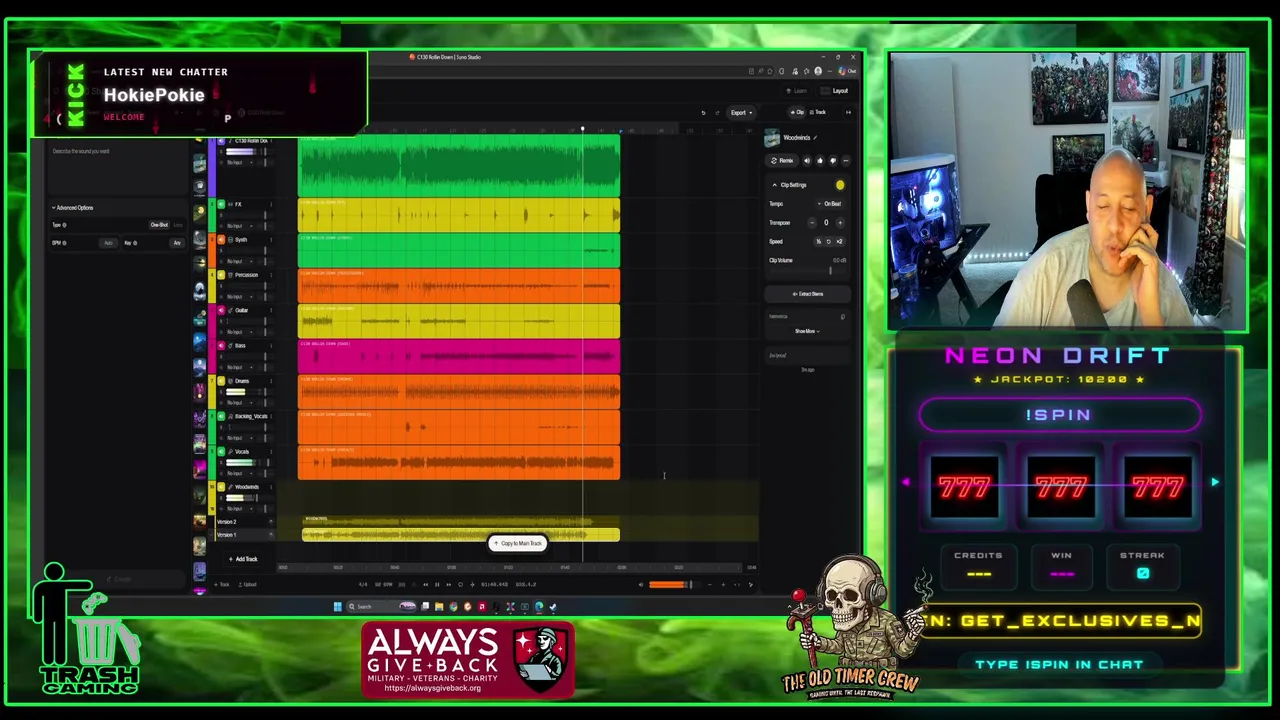1280x720 pixels.
Task: Adjust the Clip Volume slider
Action: pos(809,271)
